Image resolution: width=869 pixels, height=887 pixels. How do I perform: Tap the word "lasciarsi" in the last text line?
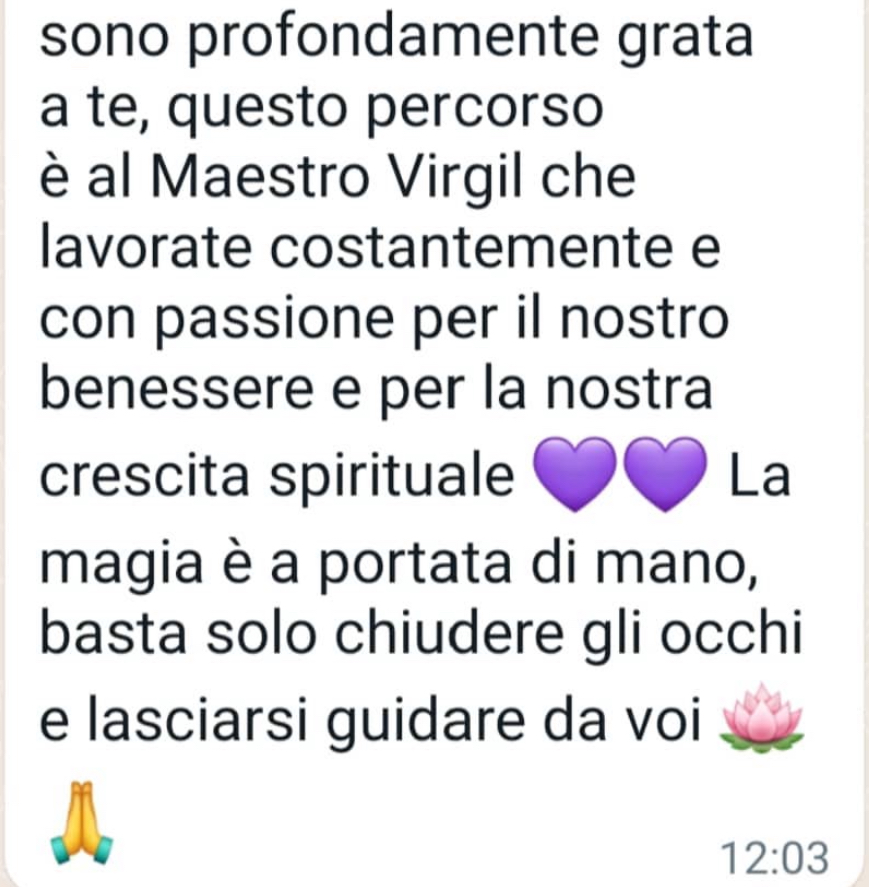point(197,721)
